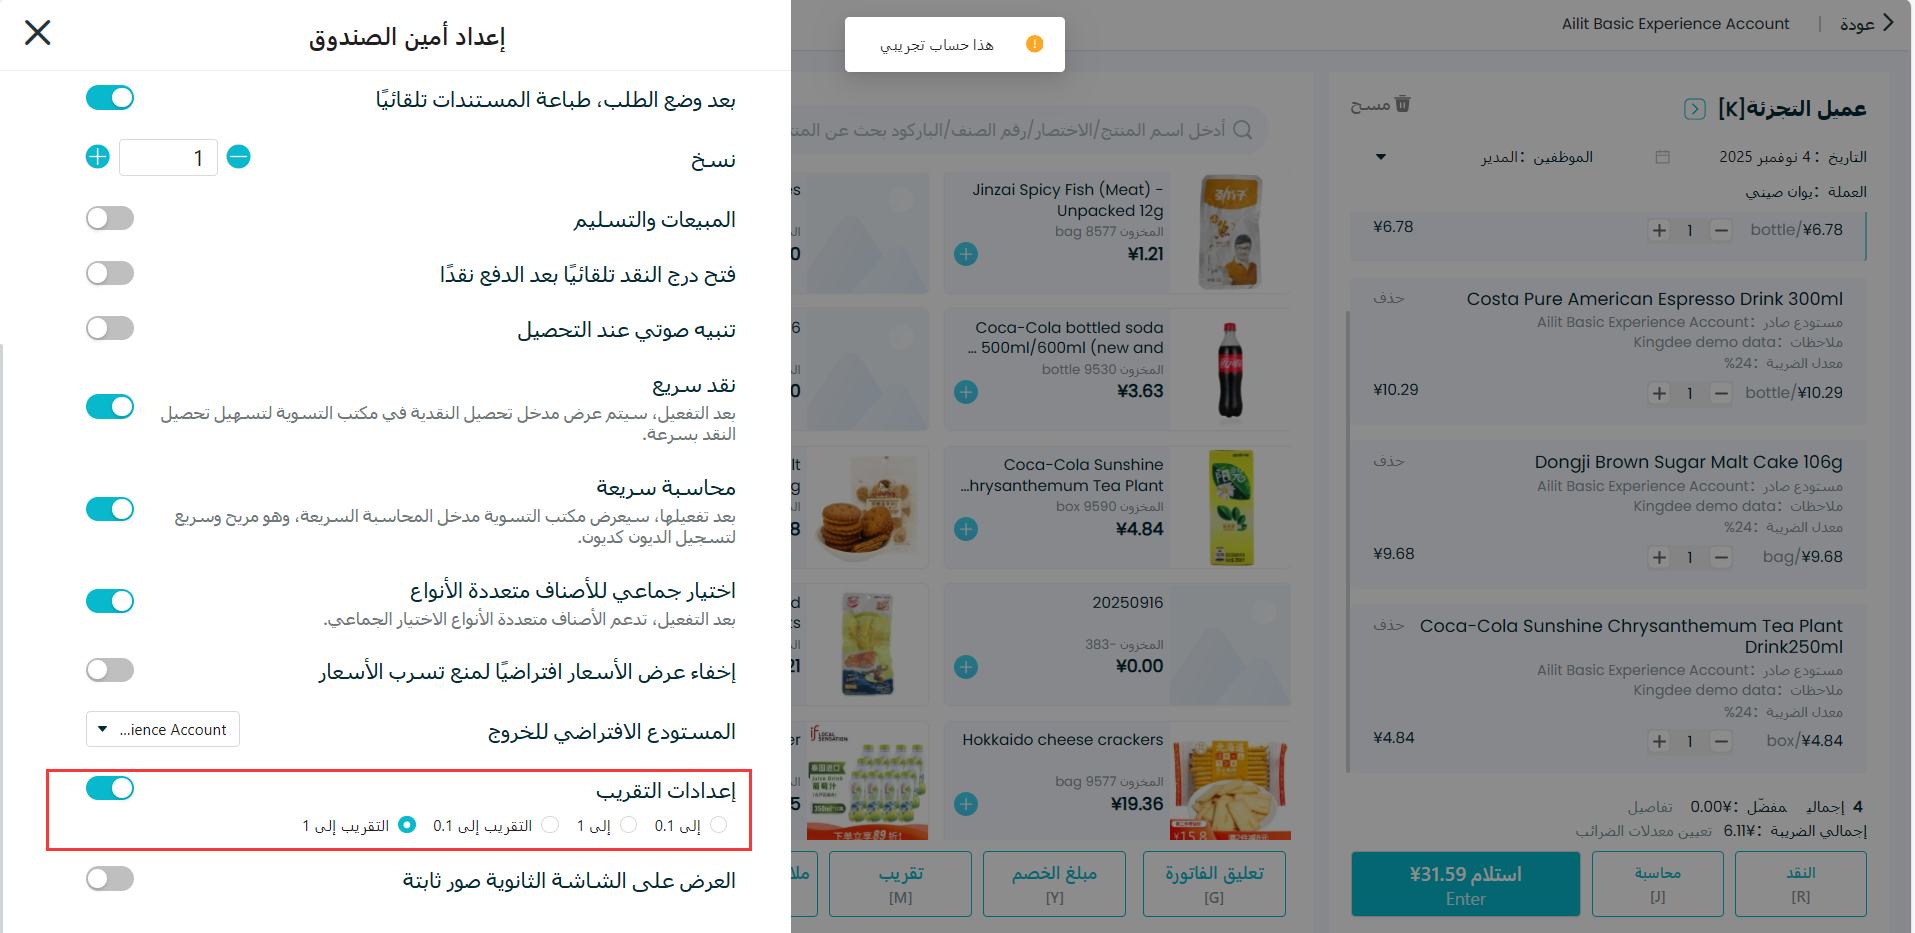Click the search magnifier icon

click(1243, 130)
